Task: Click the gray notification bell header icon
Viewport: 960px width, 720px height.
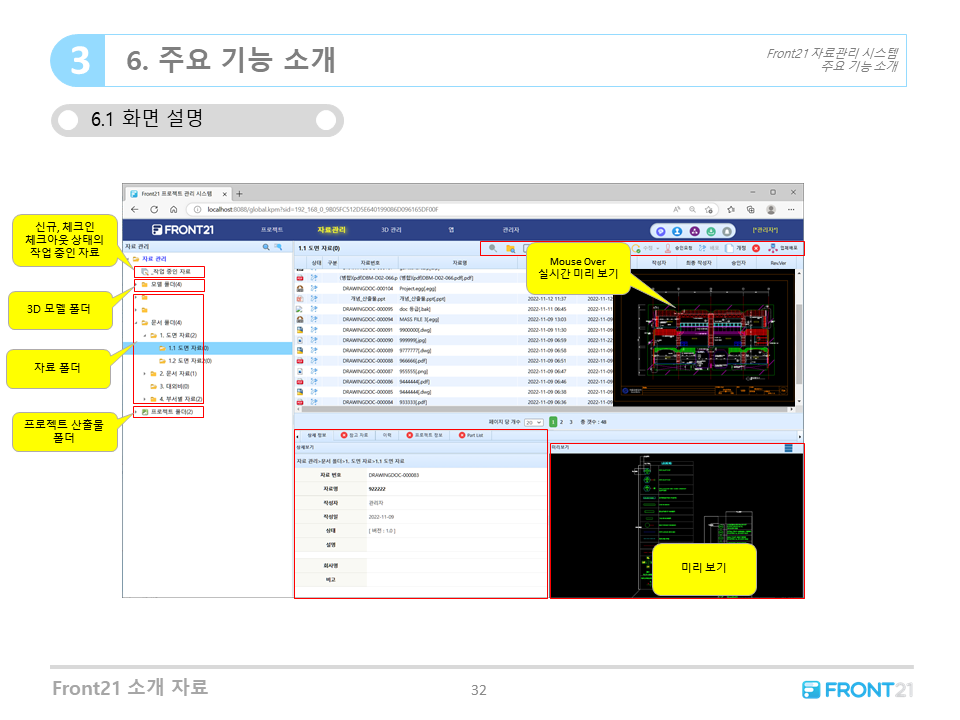Action: coord(727,231)
